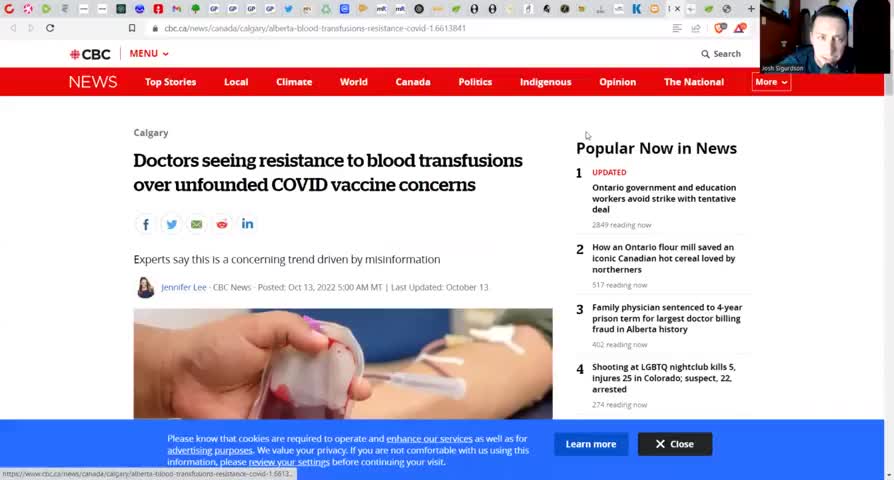Open family physician billing fraud story
Image resolution: width=894 pixels, height=480 pixels.
(x=667, y=318)
